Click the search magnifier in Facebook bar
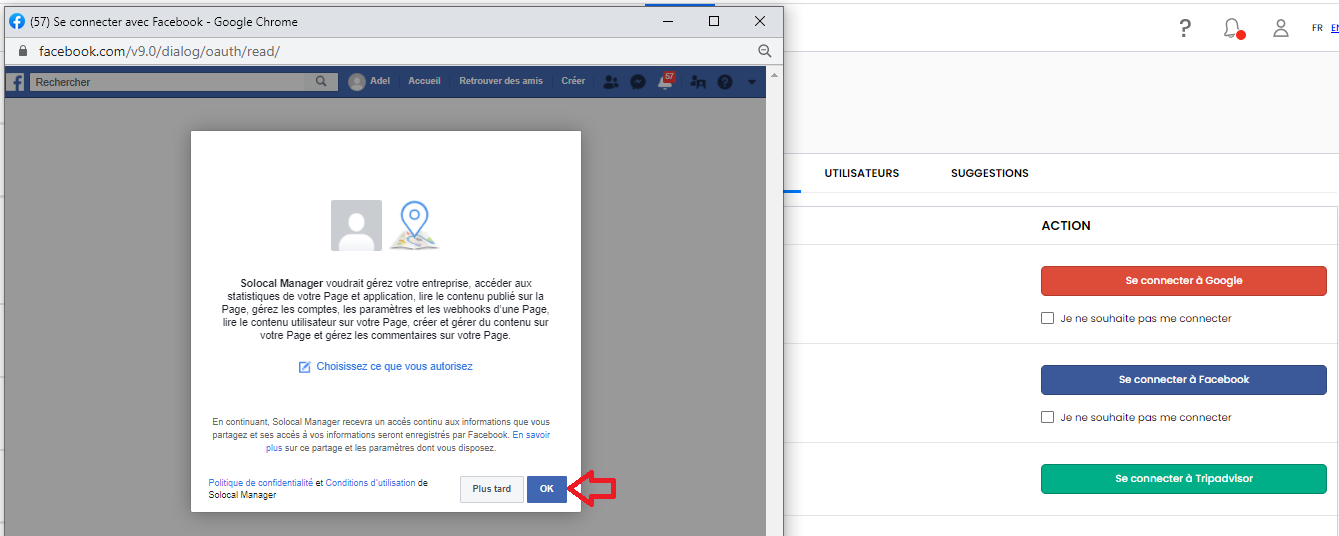 pyautogui.click(x=321, y=82)
